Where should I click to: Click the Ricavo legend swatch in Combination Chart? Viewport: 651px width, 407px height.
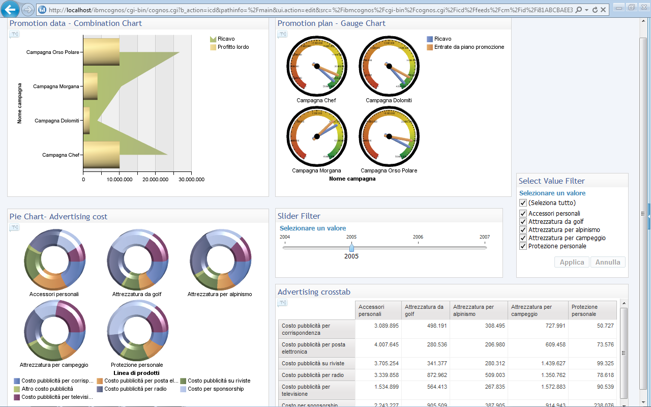tap(213, 39)
